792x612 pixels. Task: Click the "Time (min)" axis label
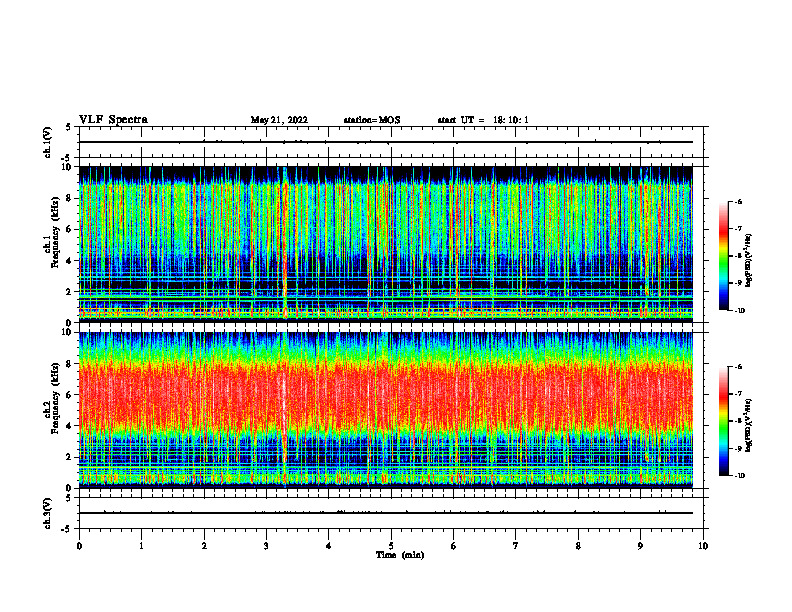click(x=400, y=555)
